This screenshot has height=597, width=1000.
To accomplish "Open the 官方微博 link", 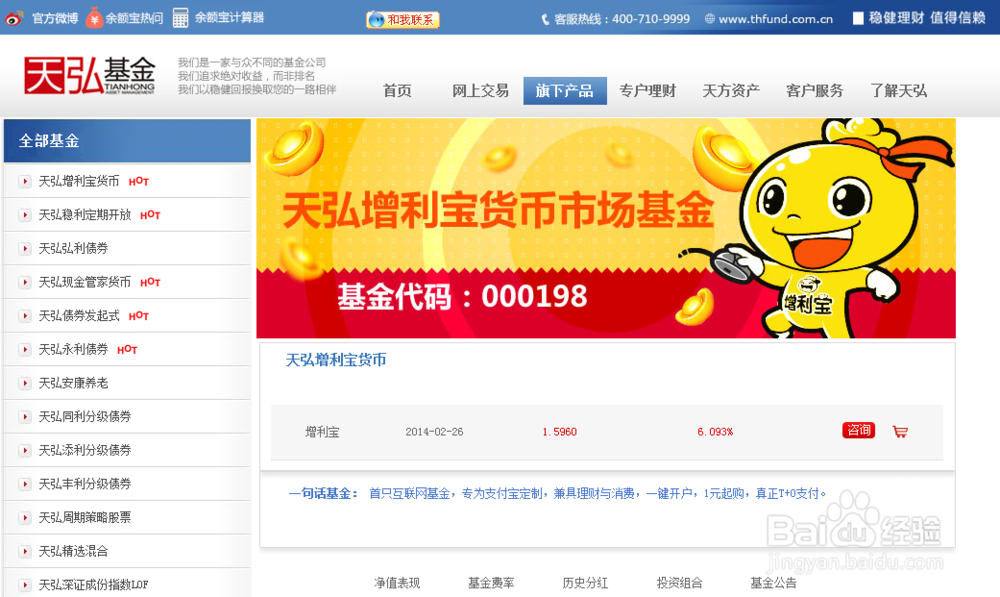I will [55, 18].
